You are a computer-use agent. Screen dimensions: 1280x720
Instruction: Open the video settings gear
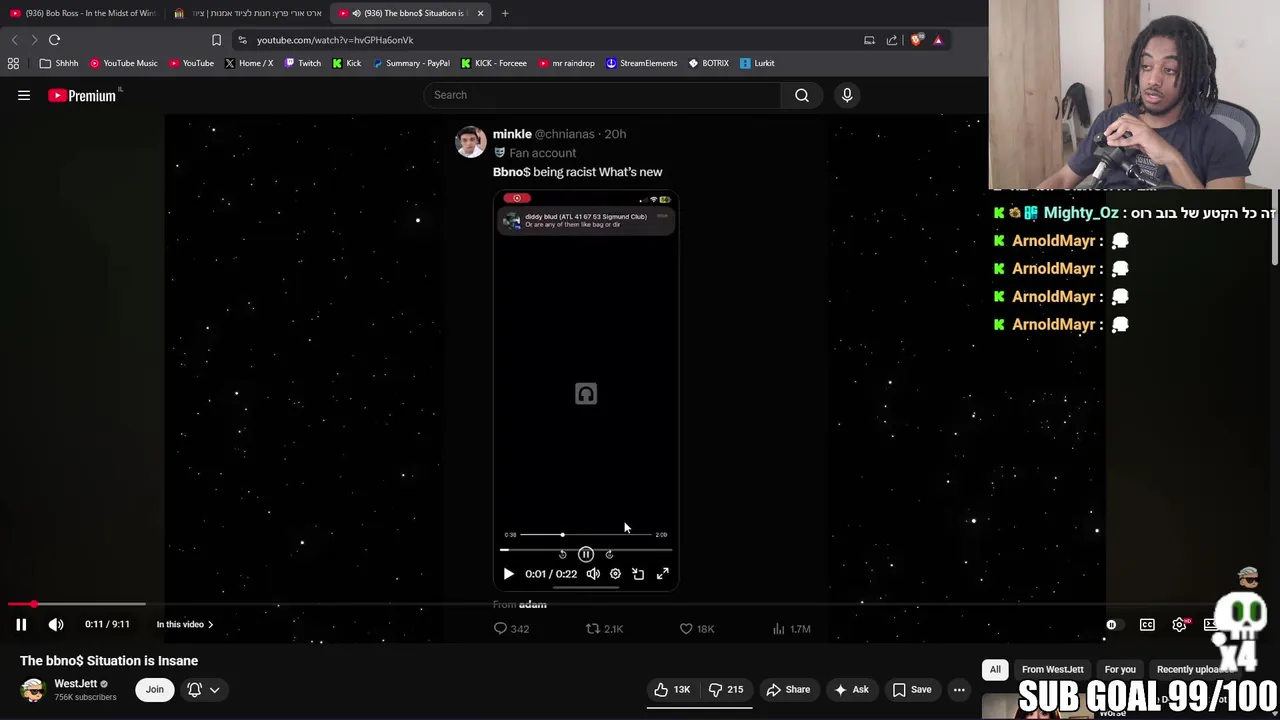pos(1180,624)
